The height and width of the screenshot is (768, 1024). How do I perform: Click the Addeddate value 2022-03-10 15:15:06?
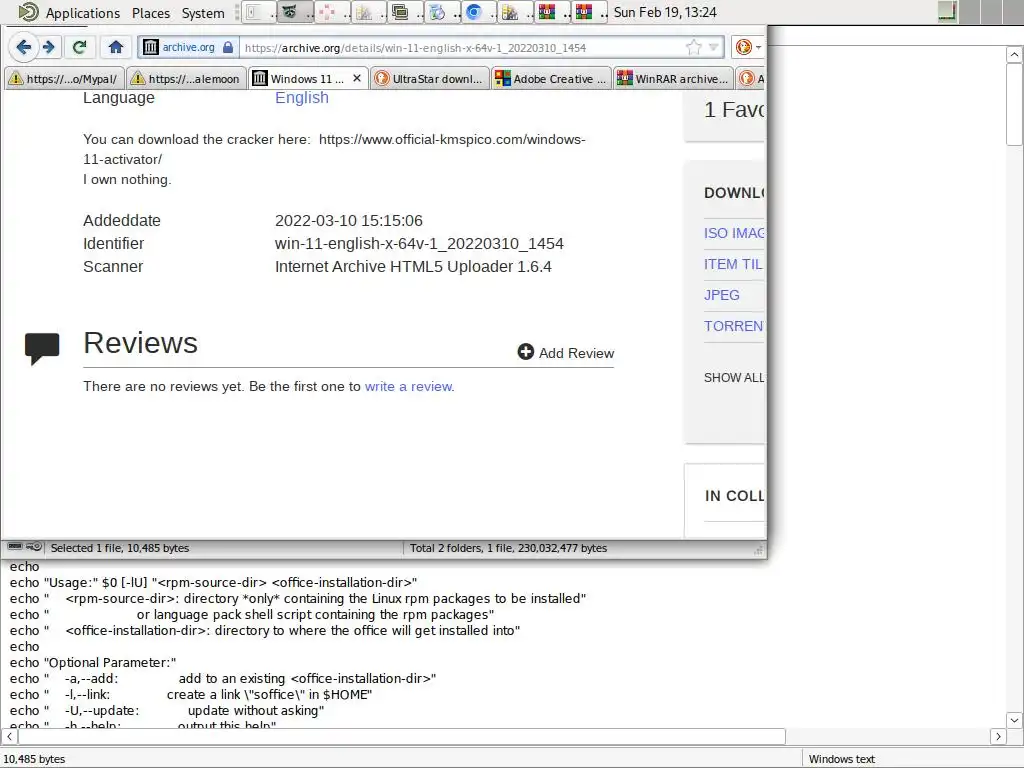(349, 221)
